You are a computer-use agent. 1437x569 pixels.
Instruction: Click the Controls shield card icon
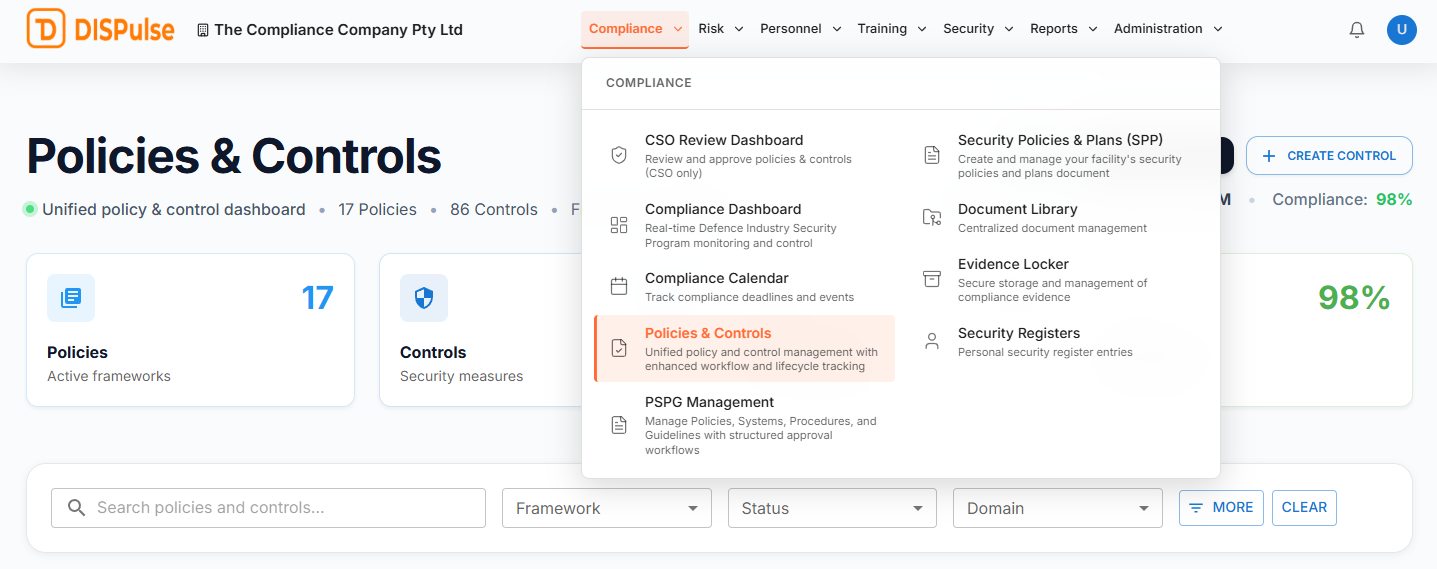pos(424,298)
